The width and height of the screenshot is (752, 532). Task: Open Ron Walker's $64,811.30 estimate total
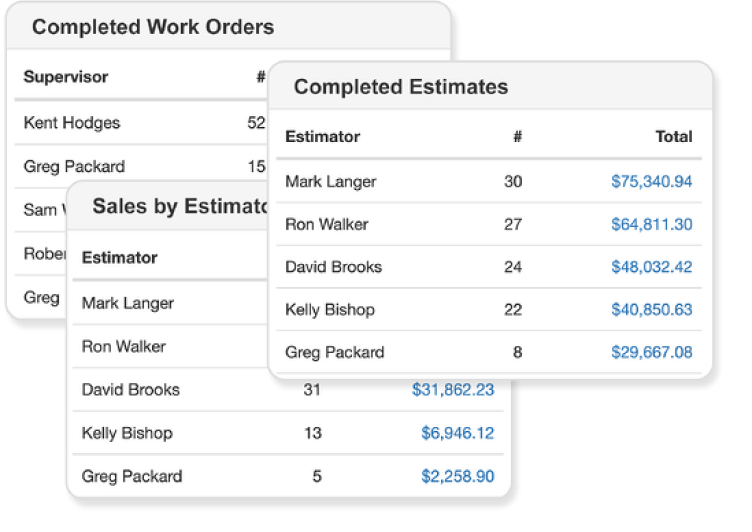pyautogui.click(x=651, y=224)
